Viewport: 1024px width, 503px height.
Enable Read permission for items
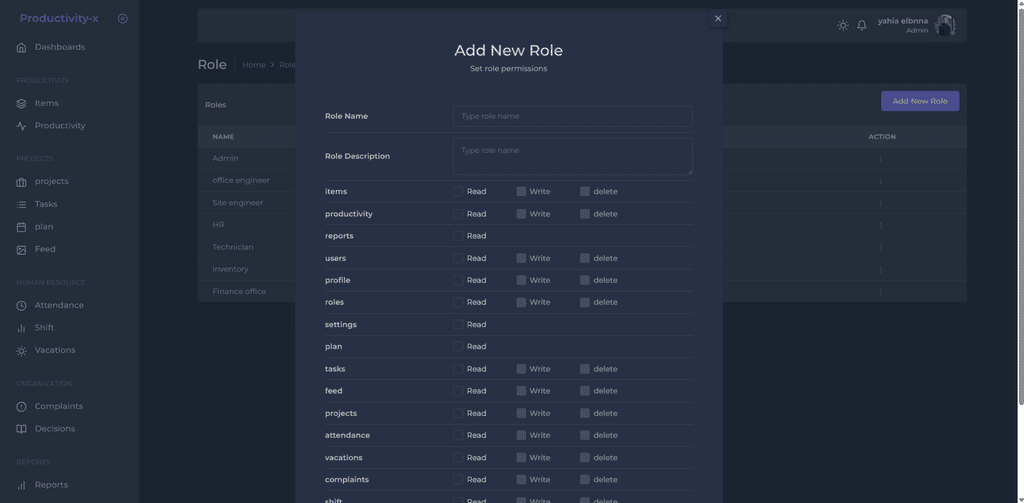tap(458, 191)
